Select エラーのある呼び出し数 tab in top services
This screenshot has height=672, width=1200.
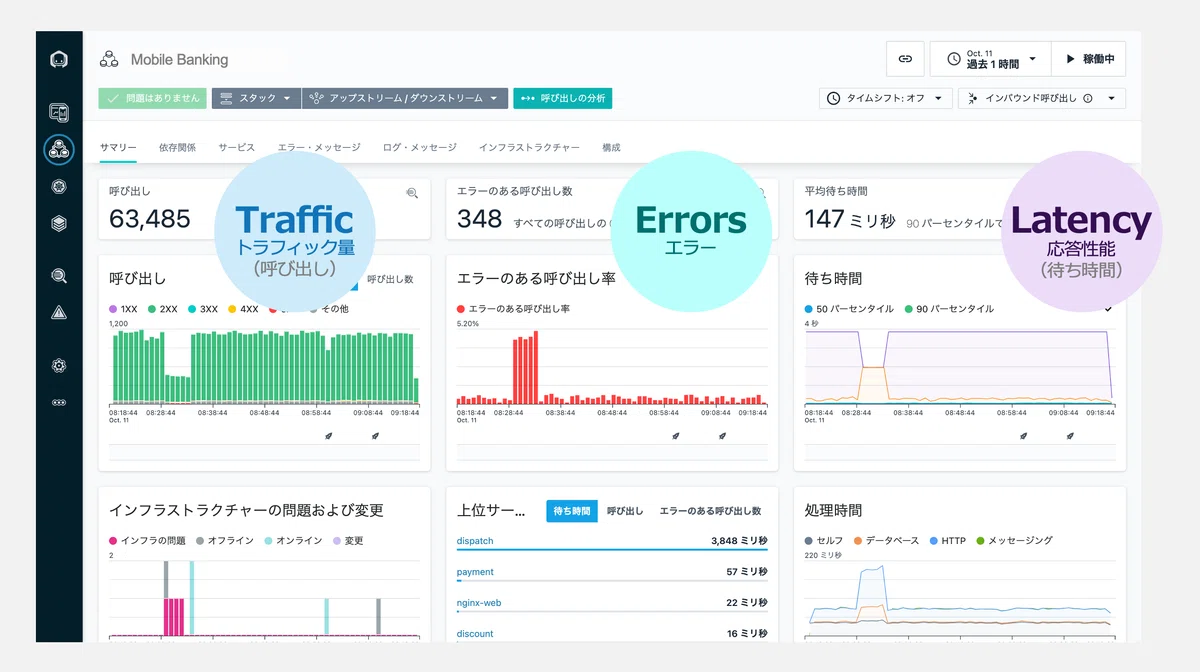click(710, 511)
